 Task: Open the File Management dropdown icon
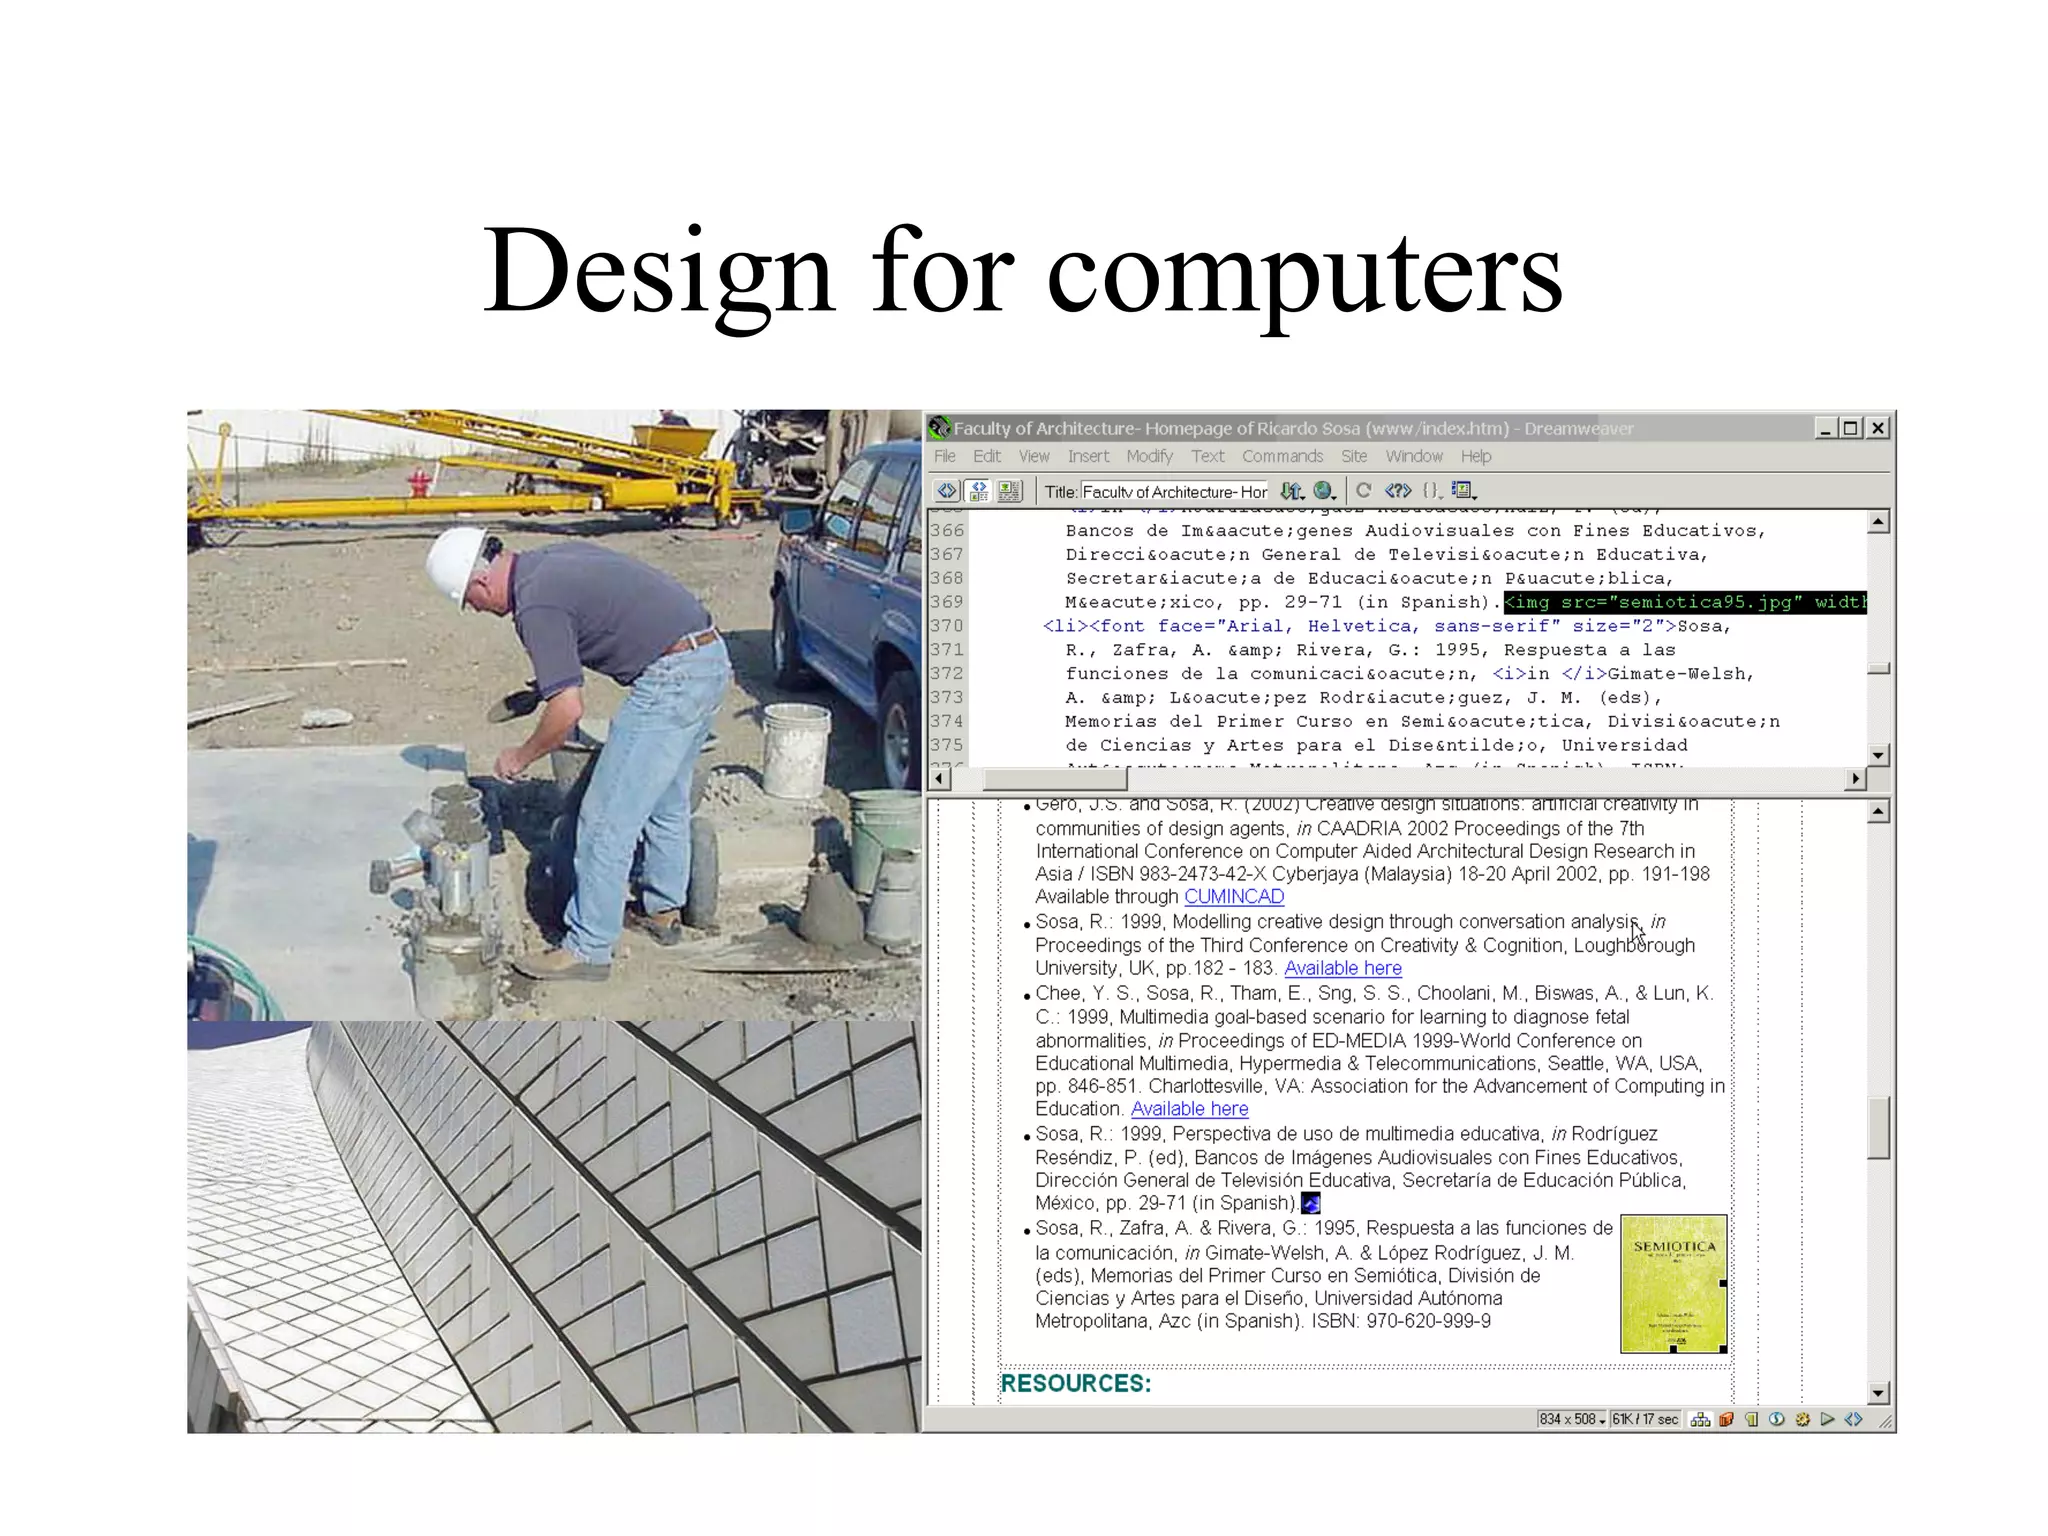pos(1293,490)
